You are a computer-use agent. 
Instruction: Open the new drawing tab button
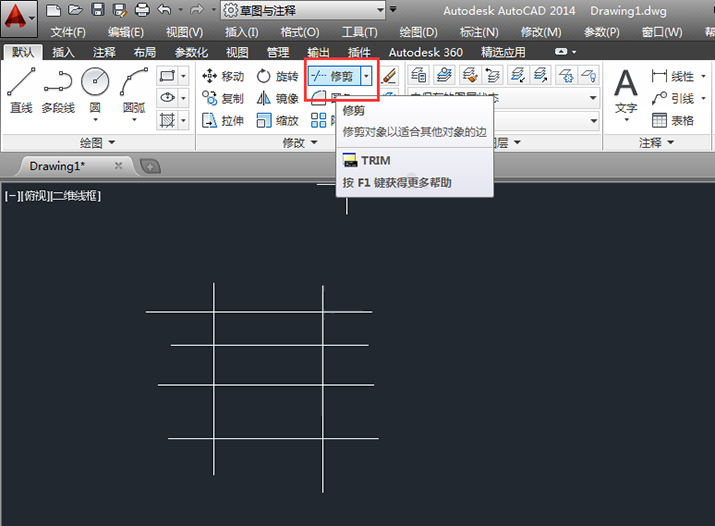point(150,166)
